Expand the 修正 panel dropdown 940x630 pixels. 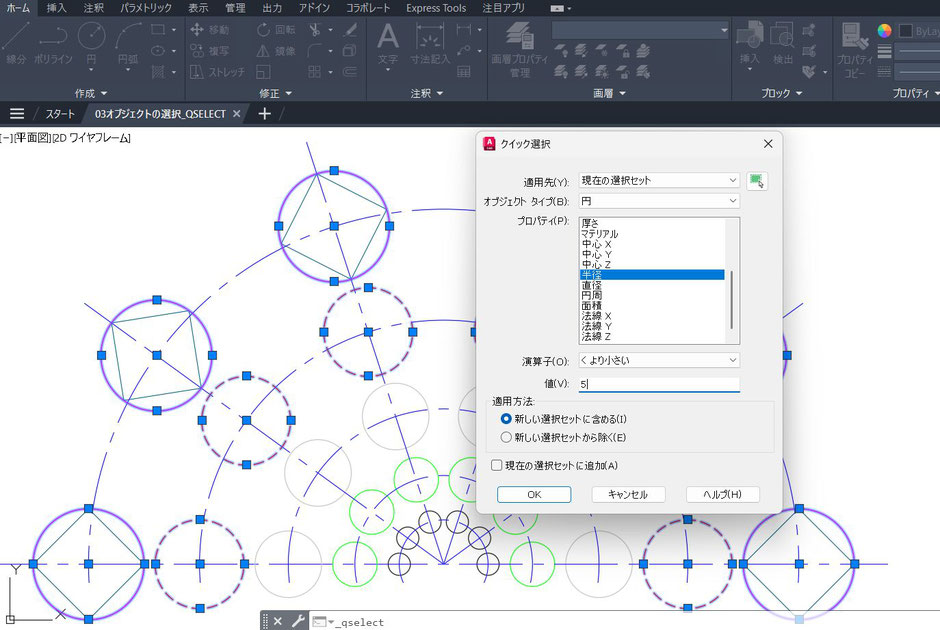[275, 94]
